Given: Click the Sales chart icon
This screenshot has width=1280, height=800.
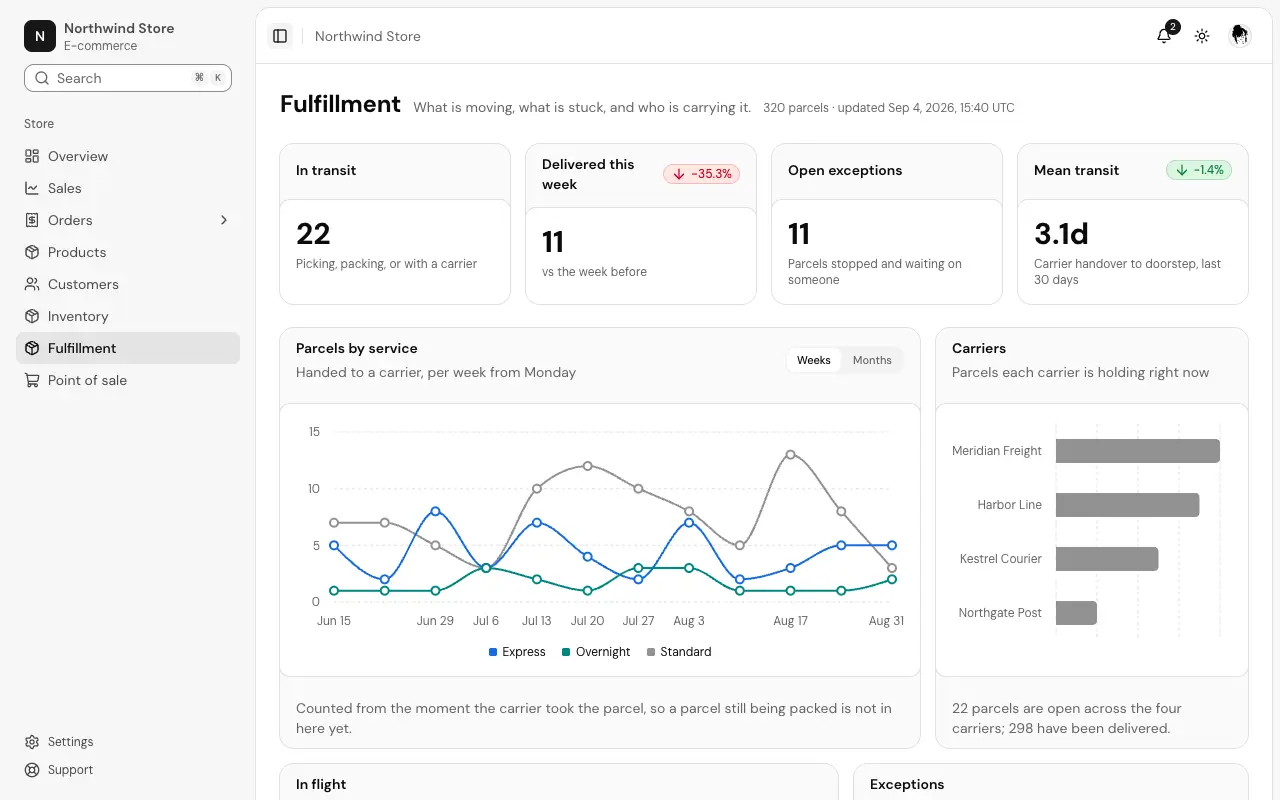Looking at the screenshot, I should click(32, 188).
